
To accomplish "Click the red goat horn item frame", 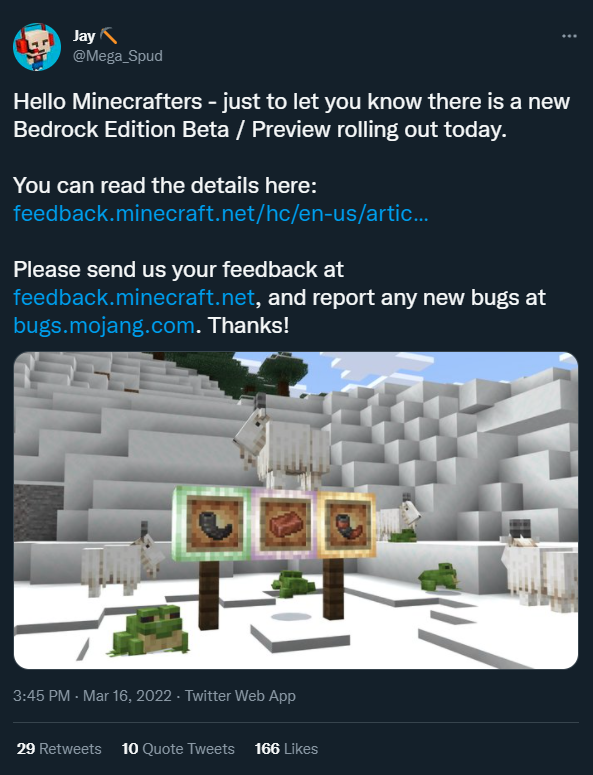I will 346,524.
